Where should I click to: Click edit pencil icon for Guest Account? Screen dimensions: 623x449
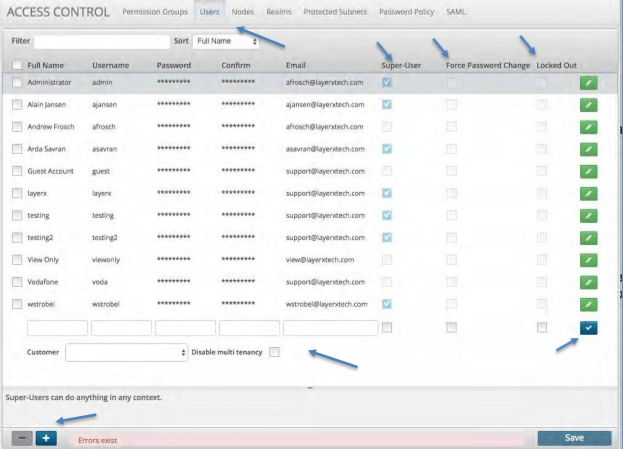coord(589,171)
